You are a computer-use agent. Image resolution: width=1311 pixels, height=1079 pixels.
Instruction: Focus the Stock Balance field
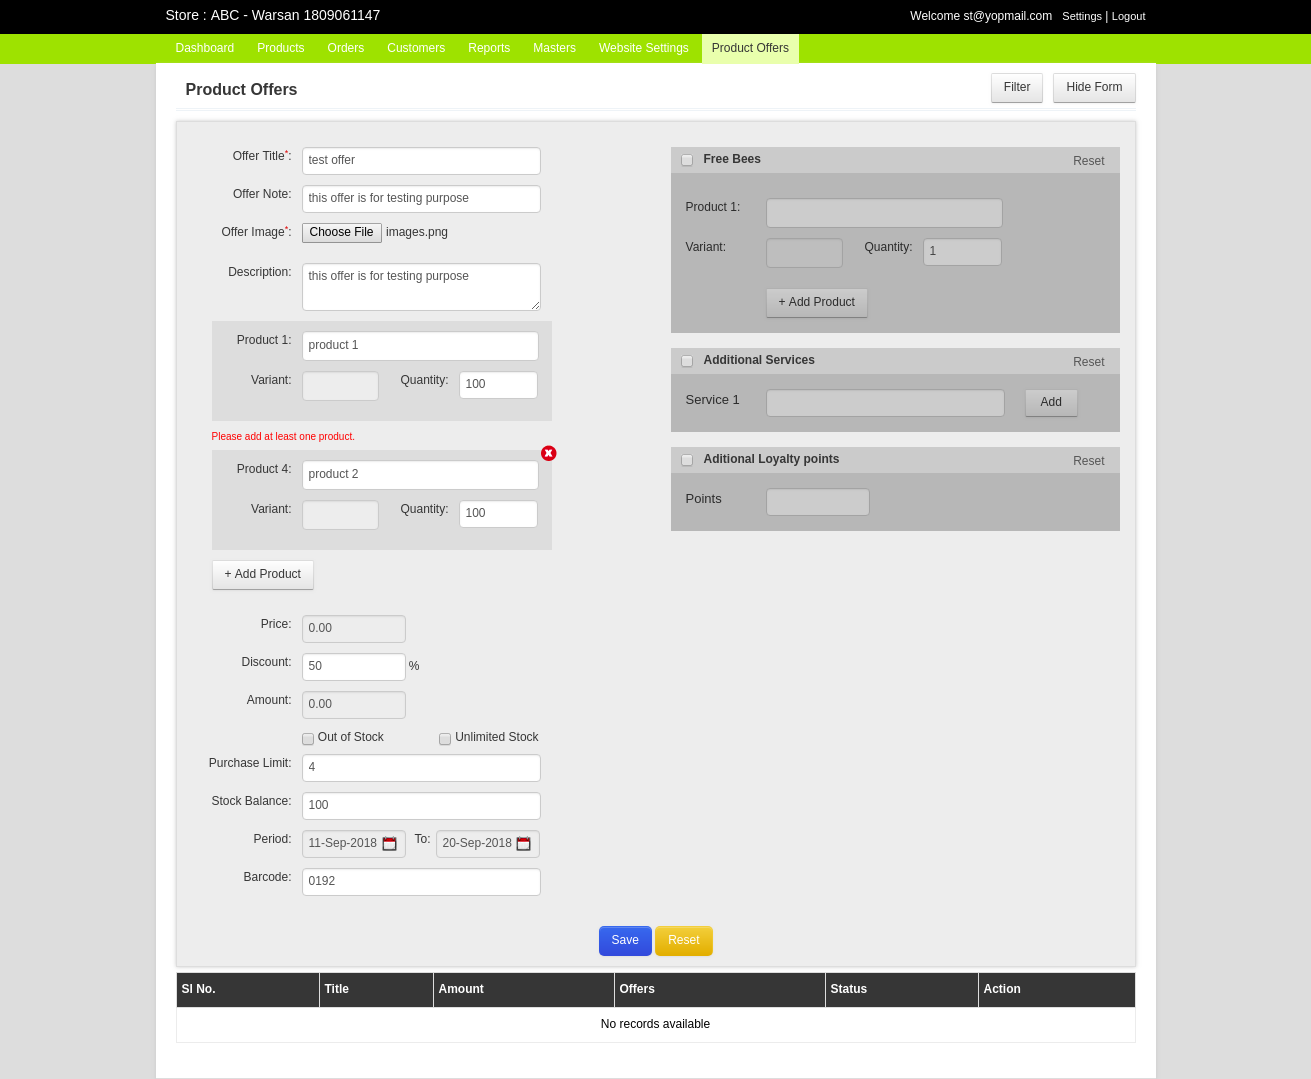[x=421, y=806]
